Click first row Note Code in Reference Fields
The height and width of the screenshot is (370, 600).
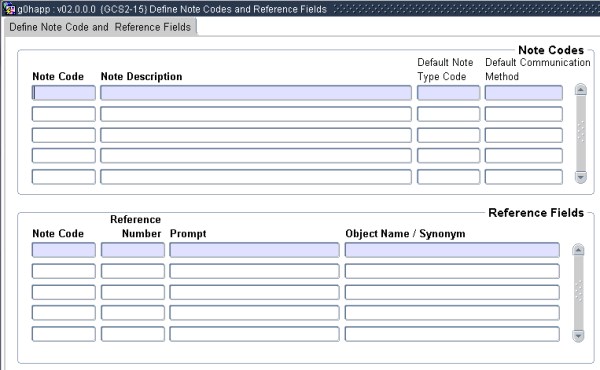64,250
